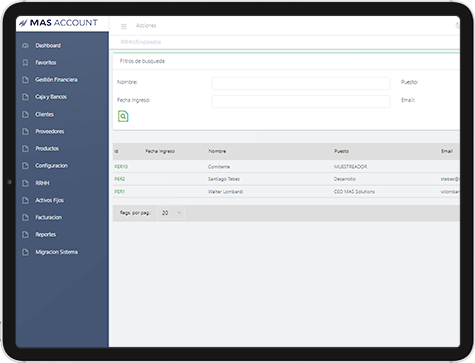The width and height of the screenshot is (475, 363).
Task: Open employee record PER2
Action: [120, 179]
